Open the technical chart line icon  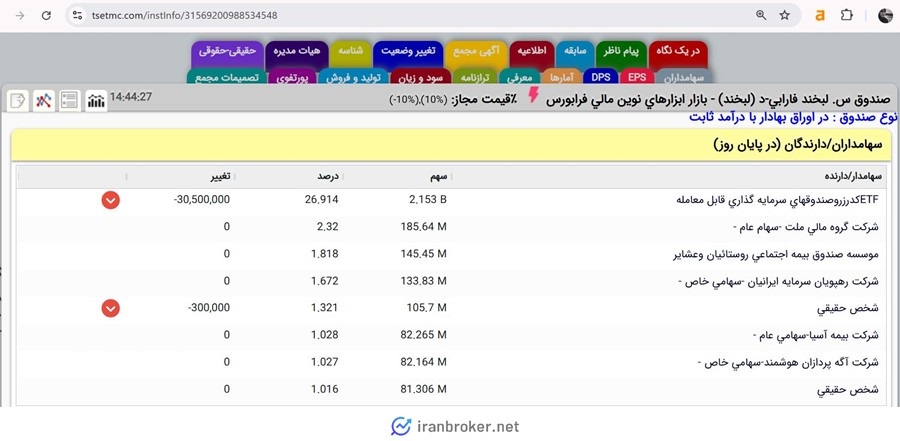(44, 100)
